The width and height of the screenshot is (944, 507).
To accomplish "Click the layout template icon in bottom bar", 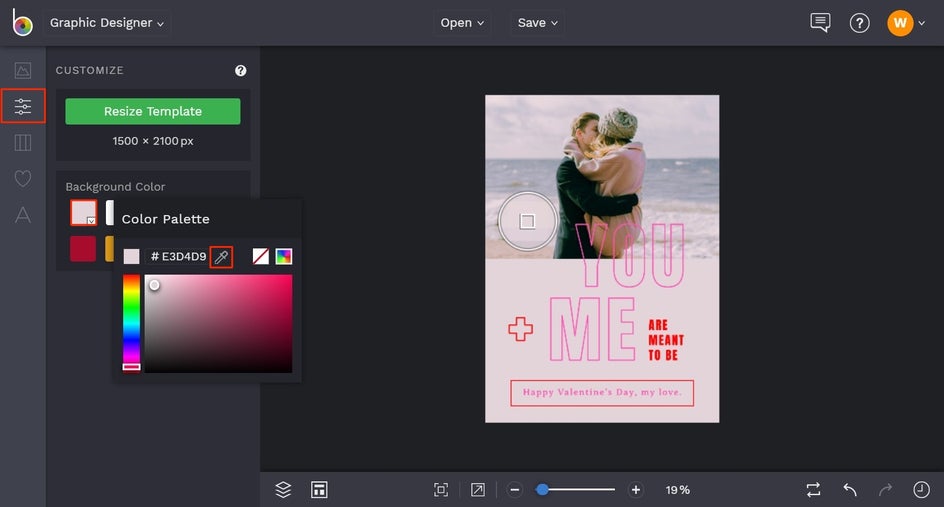I will (x=319, y=490).
